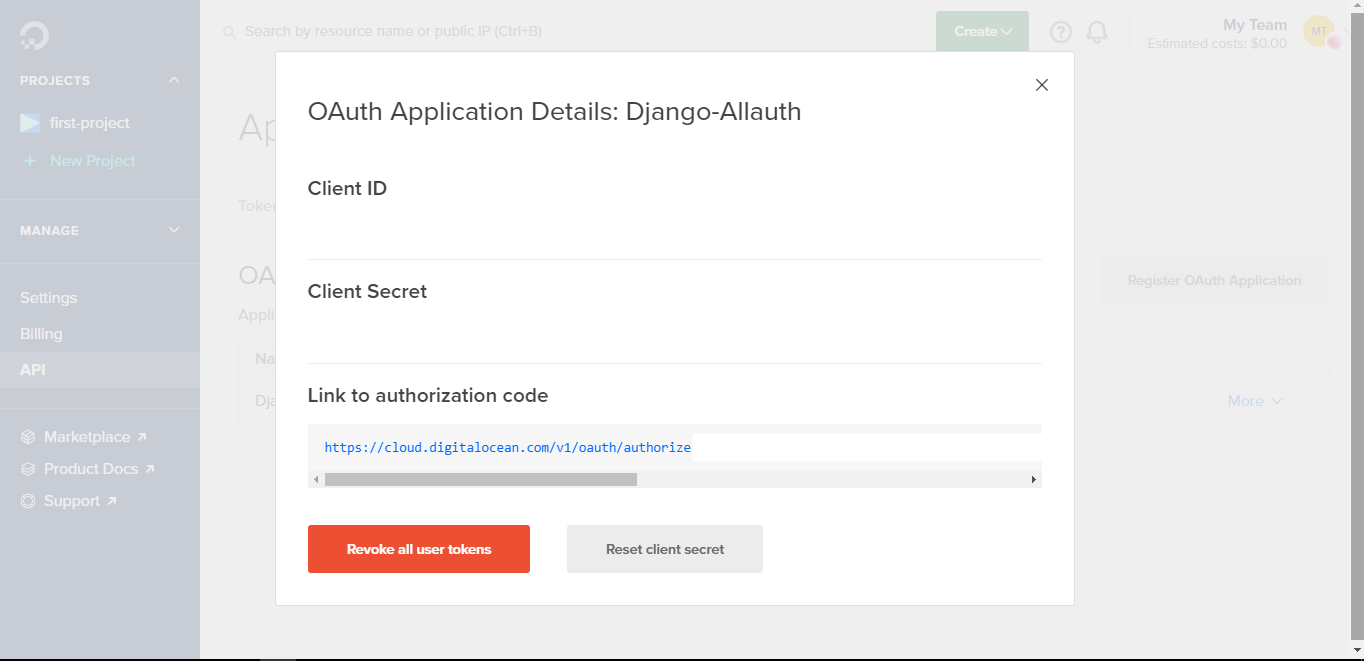Click the Estimated costs $0.00 text
The image size is (1364, 661).
pos(1217,44)
